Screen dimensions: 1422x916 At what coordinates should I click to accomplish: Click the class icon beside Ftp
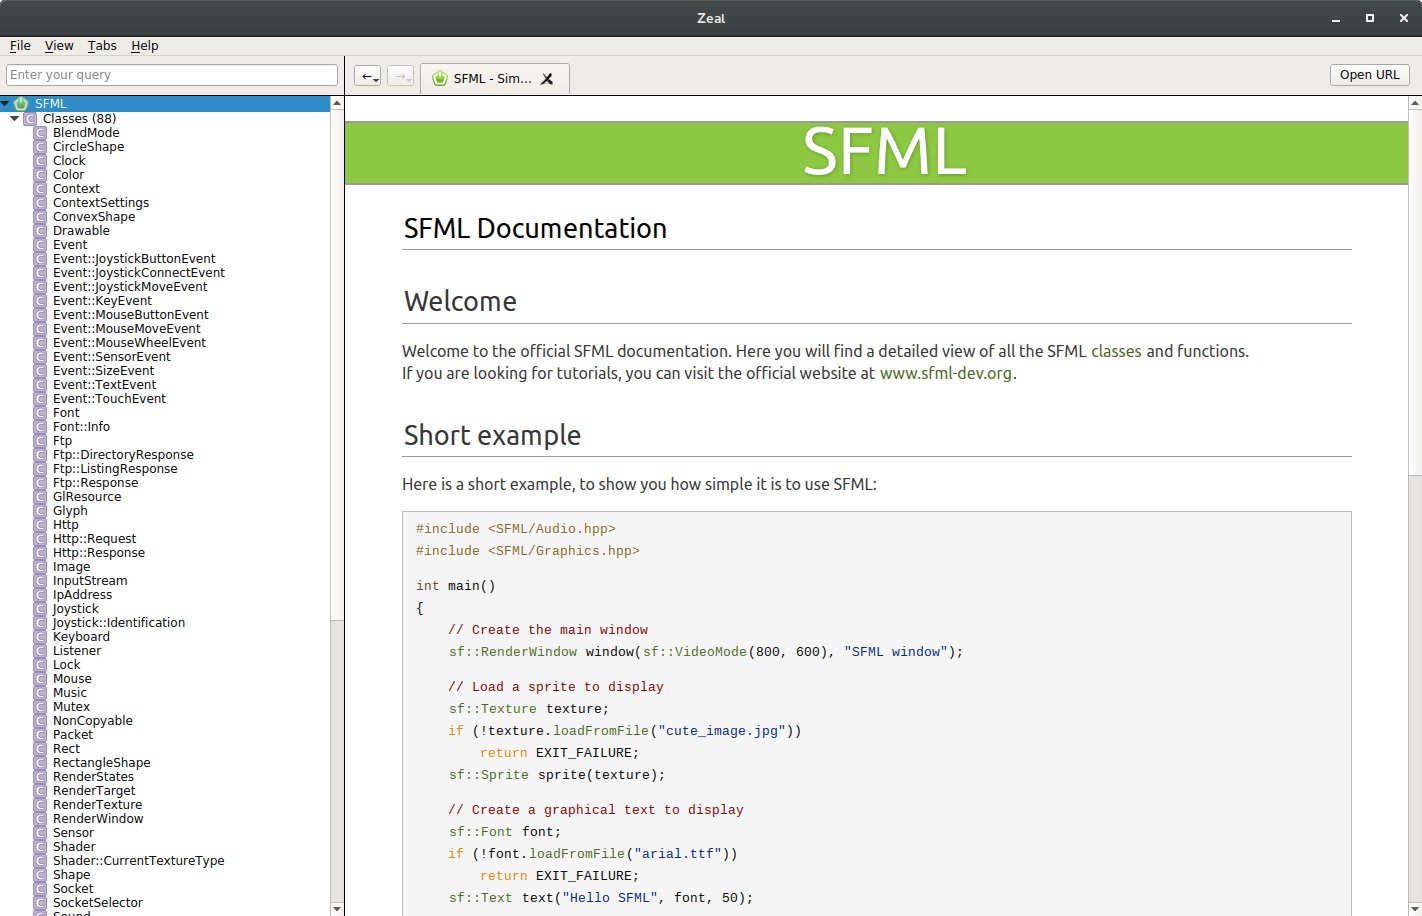[40, 441]
